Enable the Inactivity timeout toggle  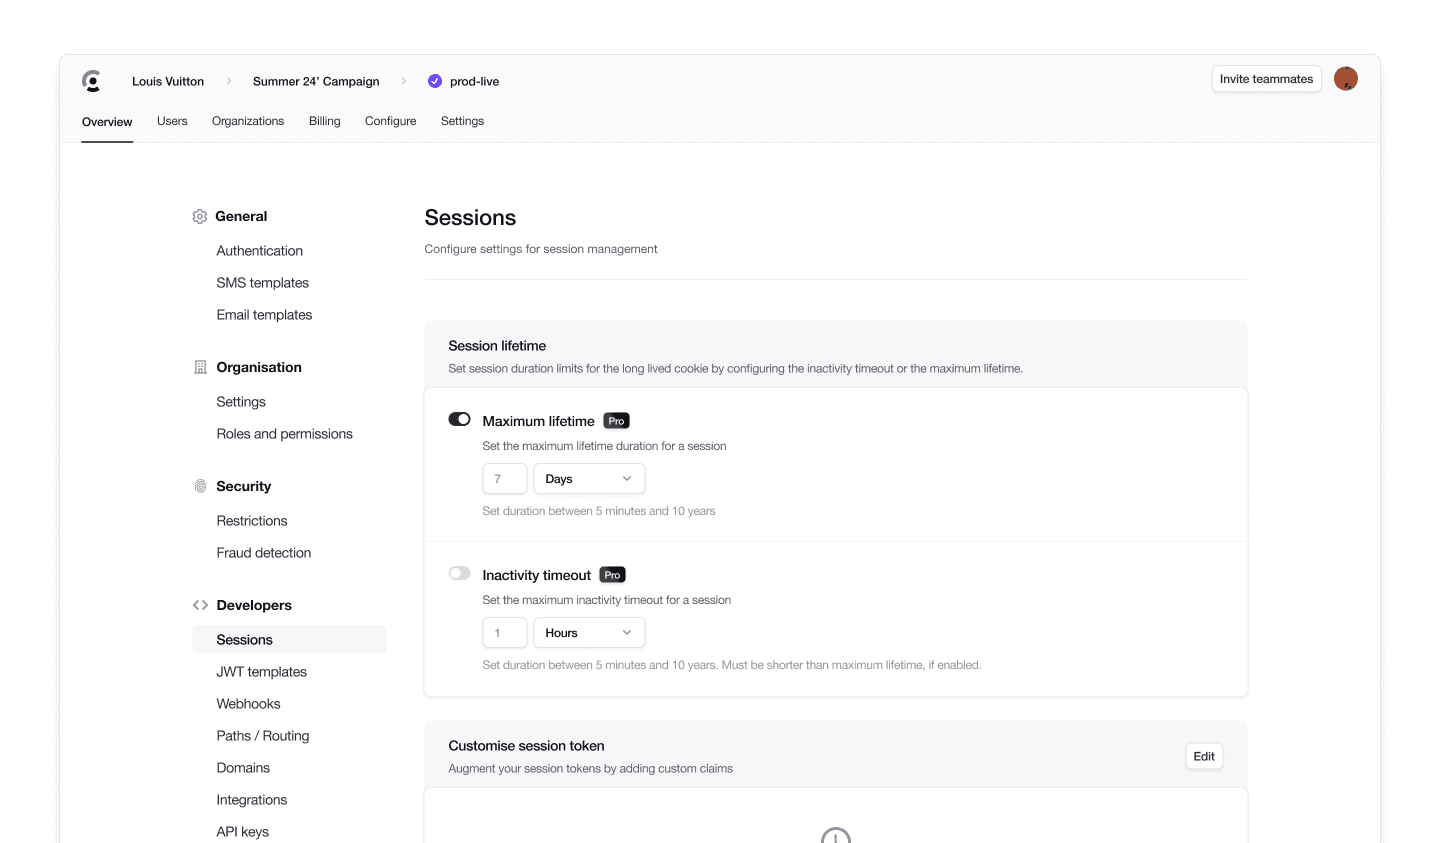point(460,573)
